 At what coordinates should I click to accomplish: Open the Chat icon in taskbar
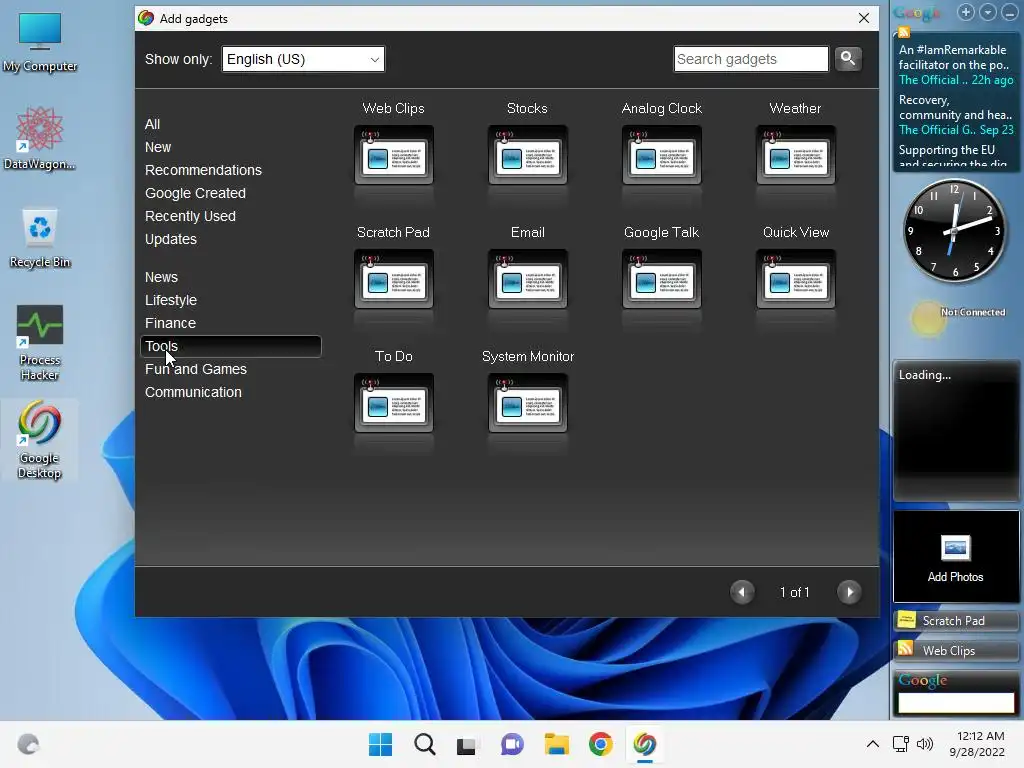click(512, 744)
